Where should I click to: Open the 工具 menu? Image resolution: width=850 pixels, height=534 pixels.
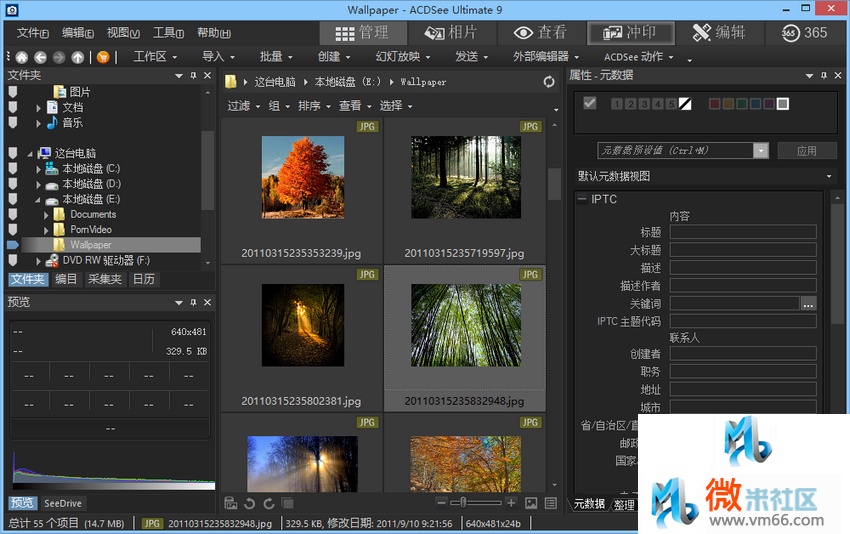168,33
